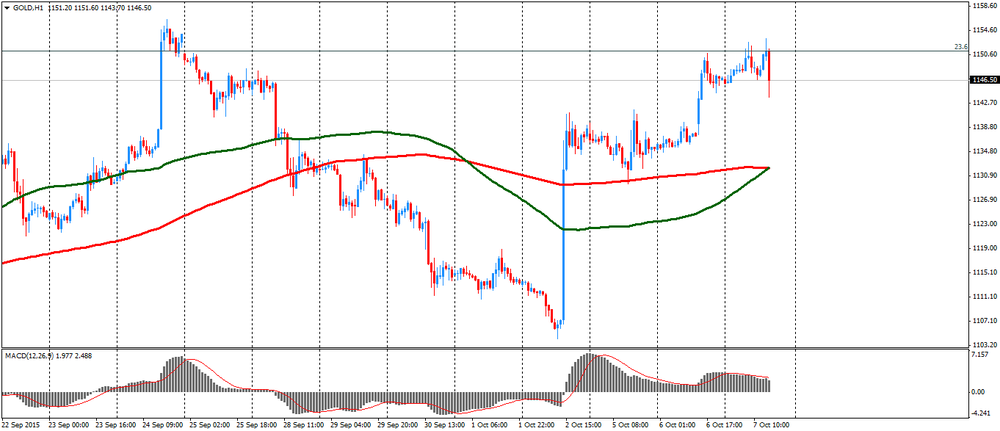The image size is (1000, 431).
Task: Click the latest long red candle
Action: pos(769,73)
